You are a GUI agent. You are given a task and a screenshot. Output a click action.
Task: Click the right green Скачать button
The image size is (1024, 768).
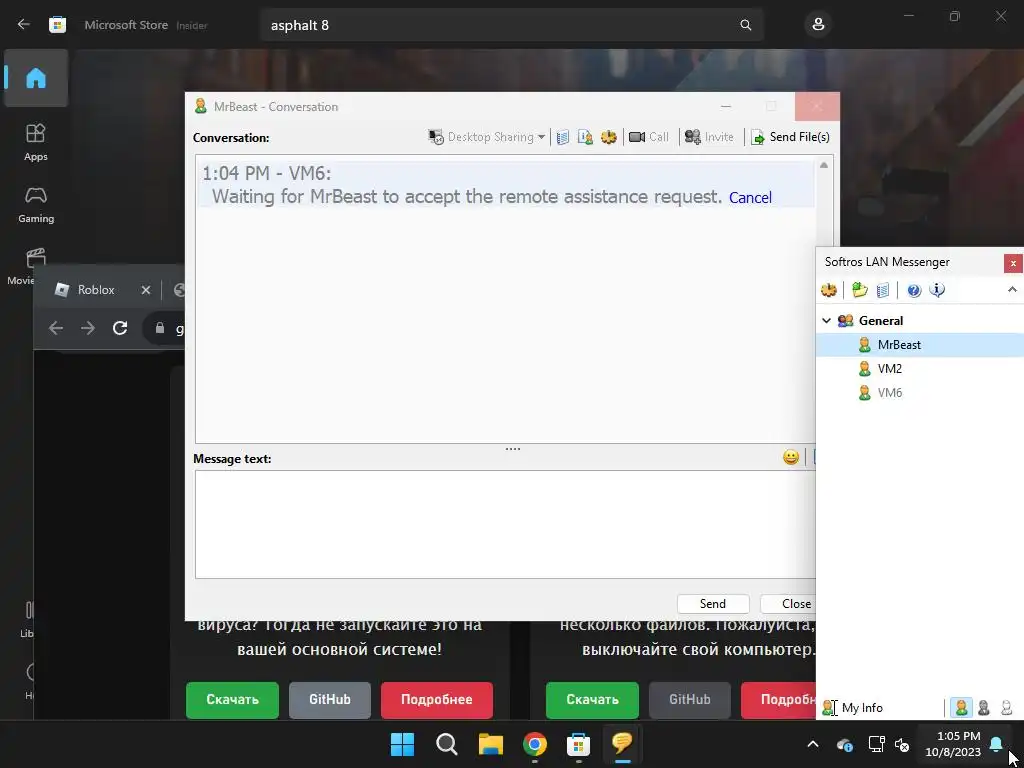(592, 700)
